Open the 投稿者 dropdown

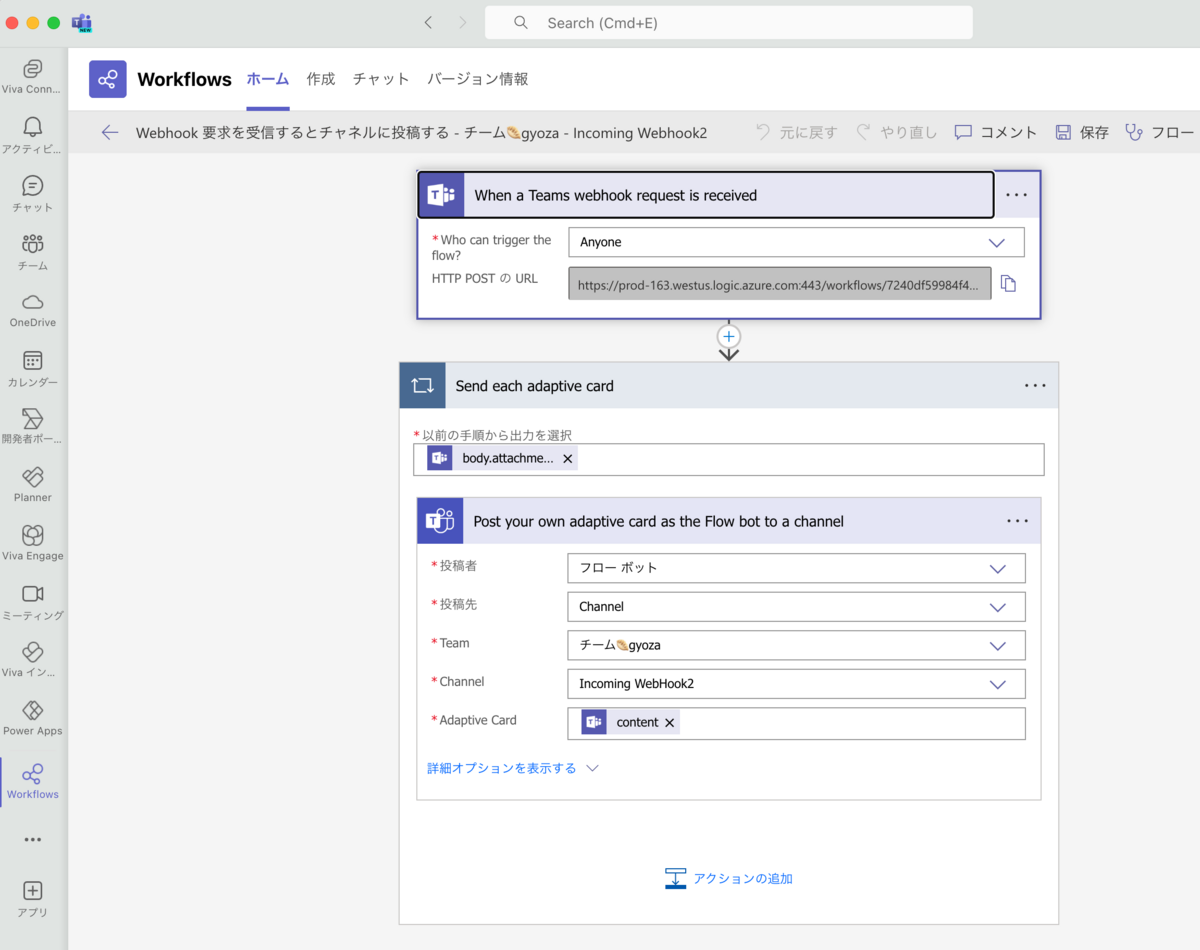tap(996, 567)
